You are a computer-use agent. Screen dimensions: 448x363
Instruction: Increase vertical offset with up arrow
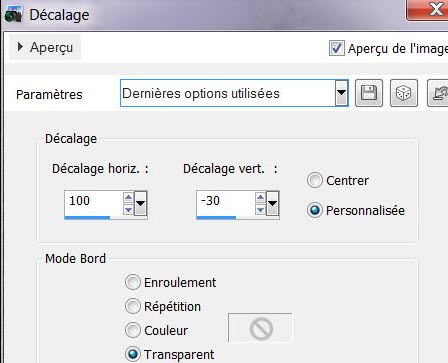pos(260,198)
